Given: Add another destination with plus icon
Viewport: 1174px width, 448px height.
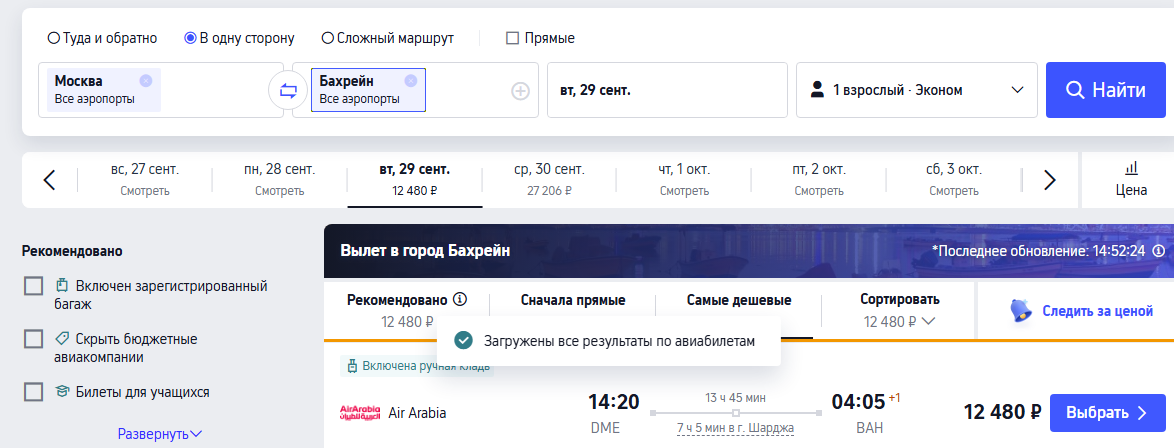Looking at the screenshot, I should tap(520, 91).
